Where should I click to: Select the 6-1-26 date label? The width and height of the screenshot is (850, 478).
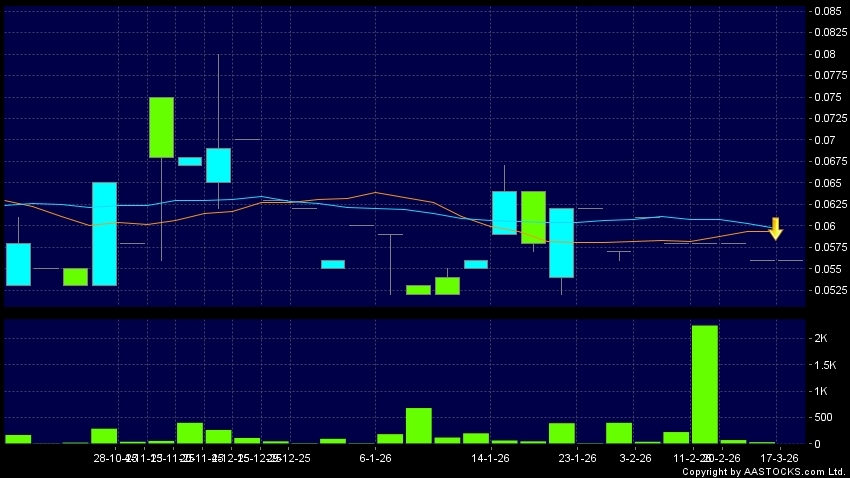375,458
